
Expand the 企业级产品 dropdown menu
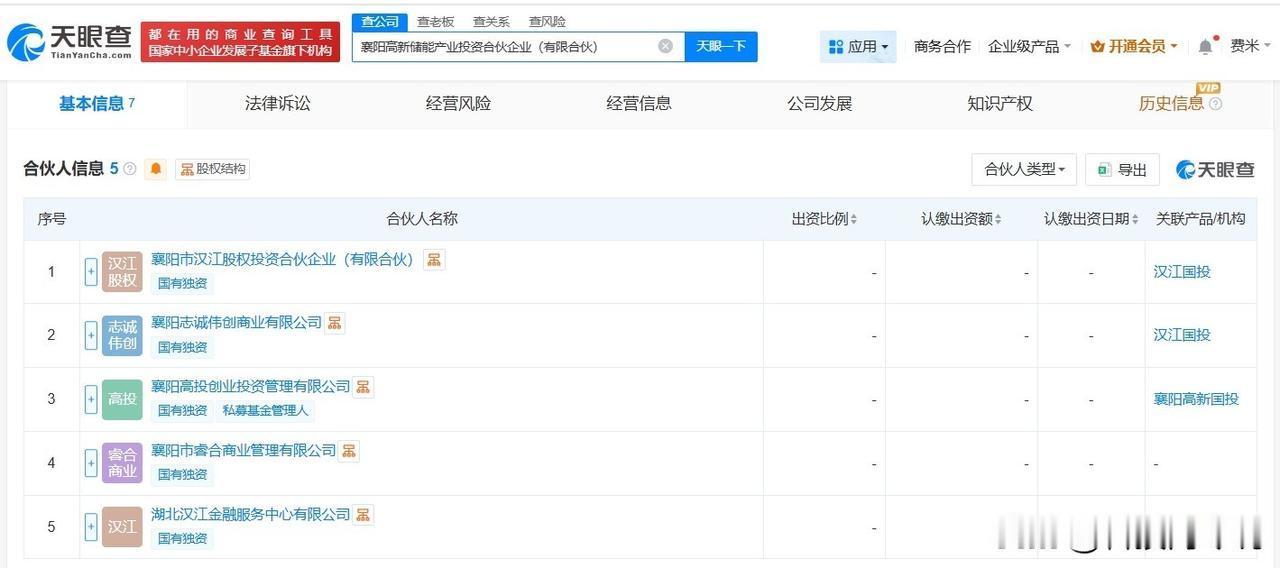1029,46
